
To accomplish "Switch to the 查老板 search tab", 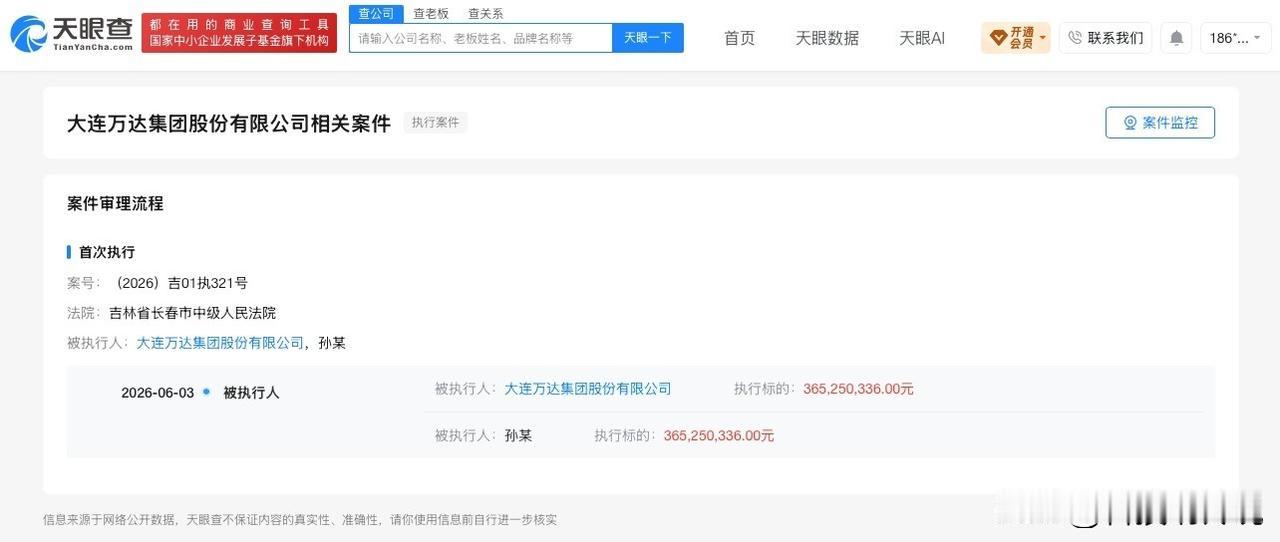I will click(431, 14).
